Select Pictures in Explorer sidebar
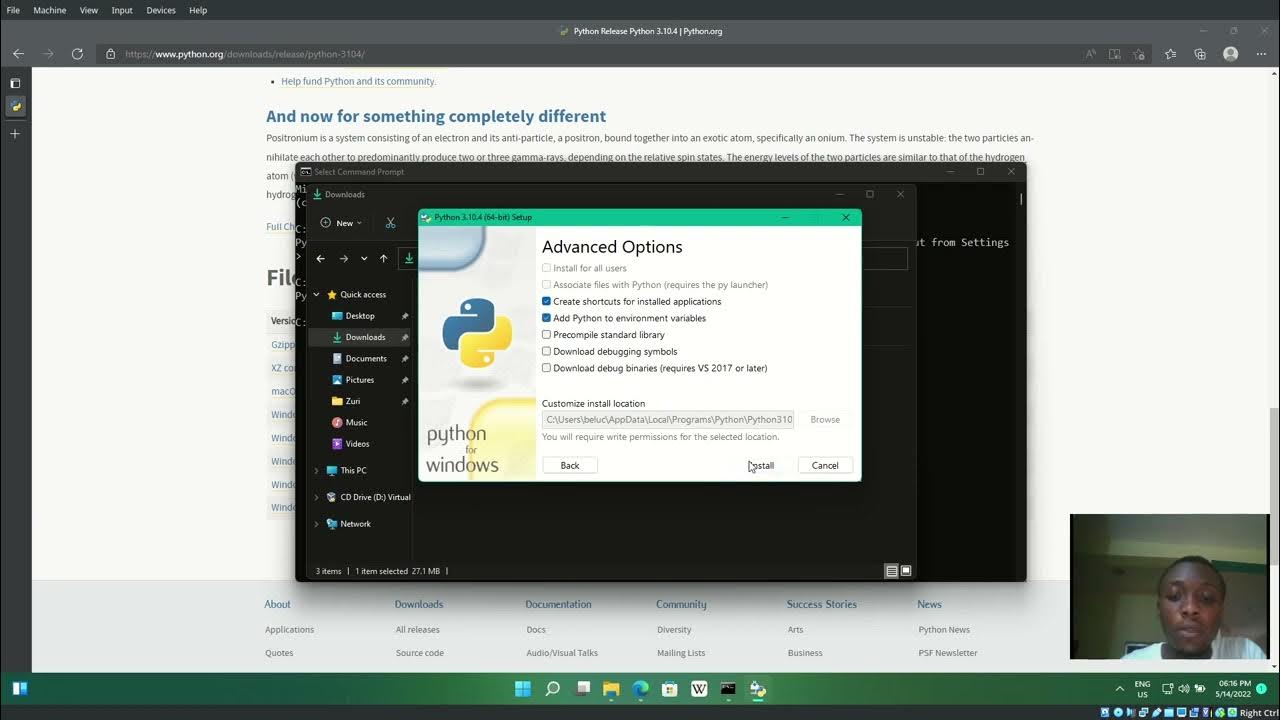The image size is (1280, 720). point(360,380)
